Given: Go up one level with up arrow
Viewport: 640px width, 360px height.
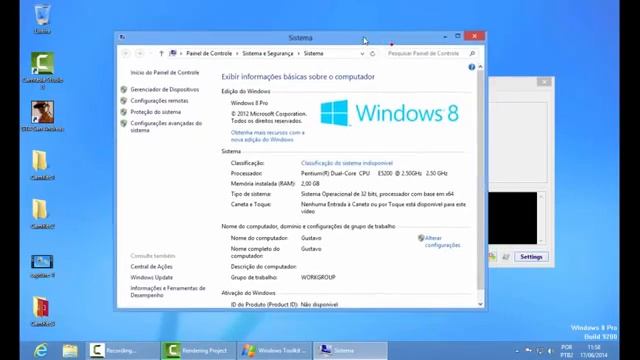Looking at the screenshot, I should (161, 53).
